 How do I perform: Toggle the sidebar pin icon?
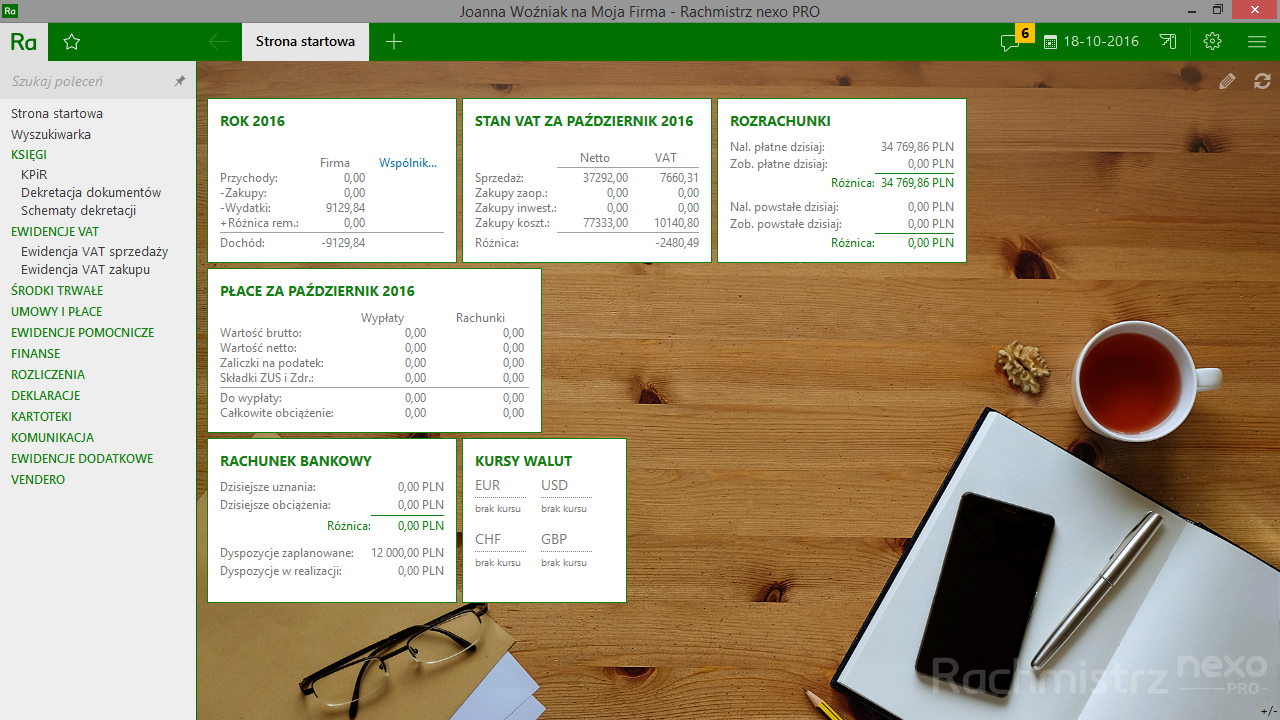click(180, 81)
